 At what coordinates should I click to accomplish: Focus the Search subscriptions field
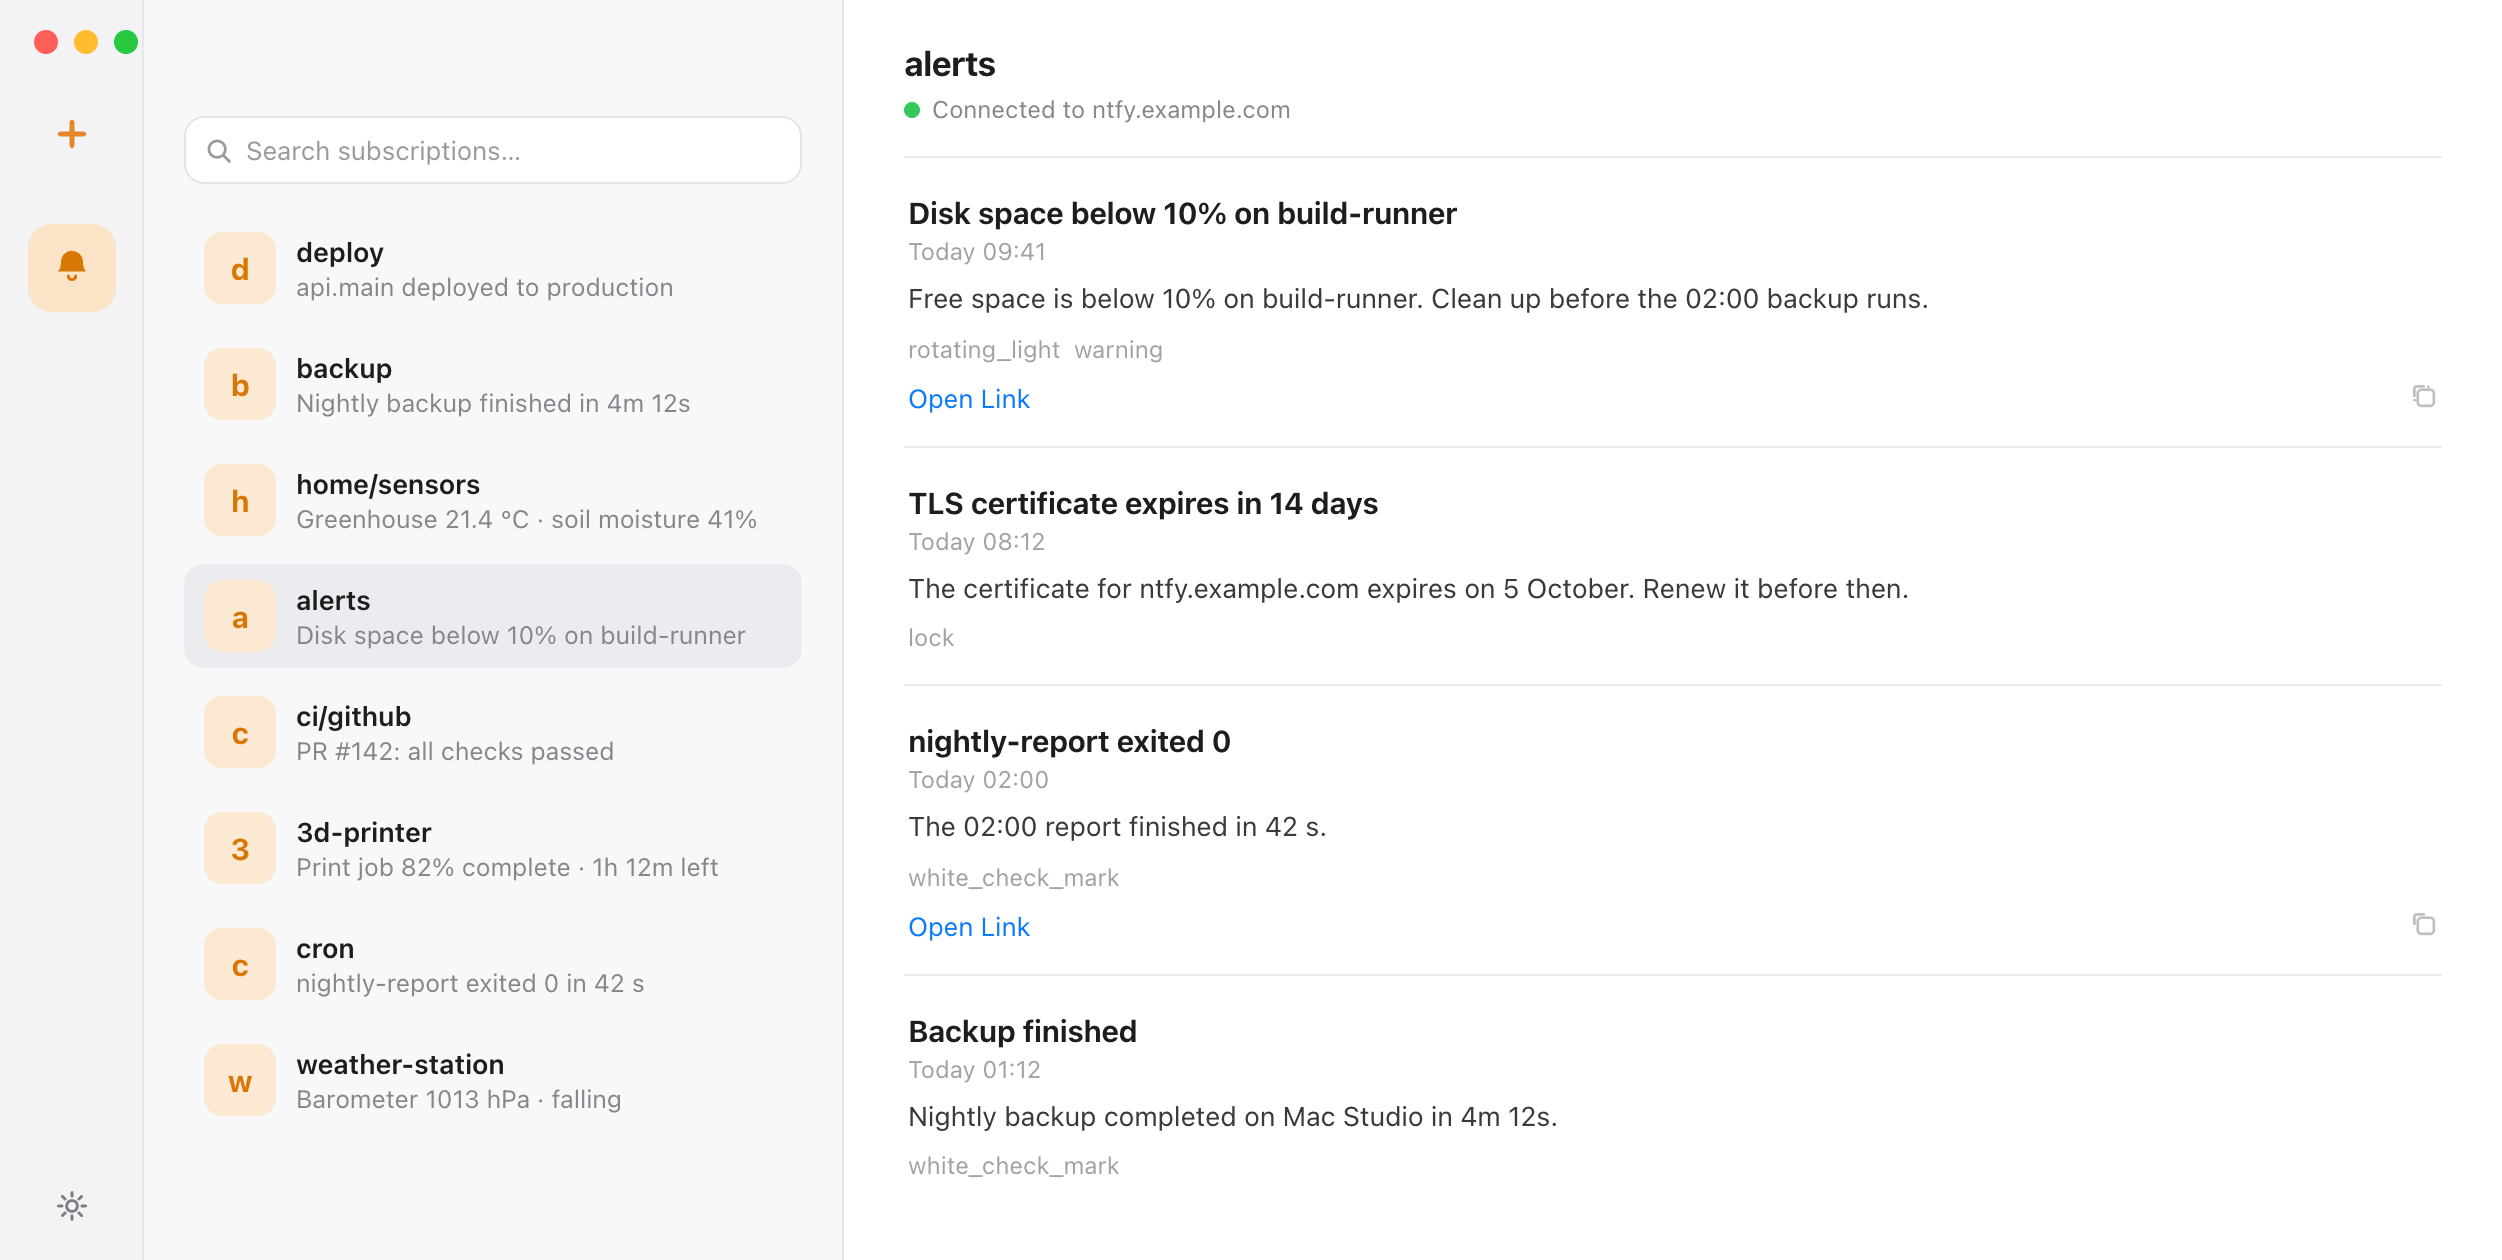(493, 150)
